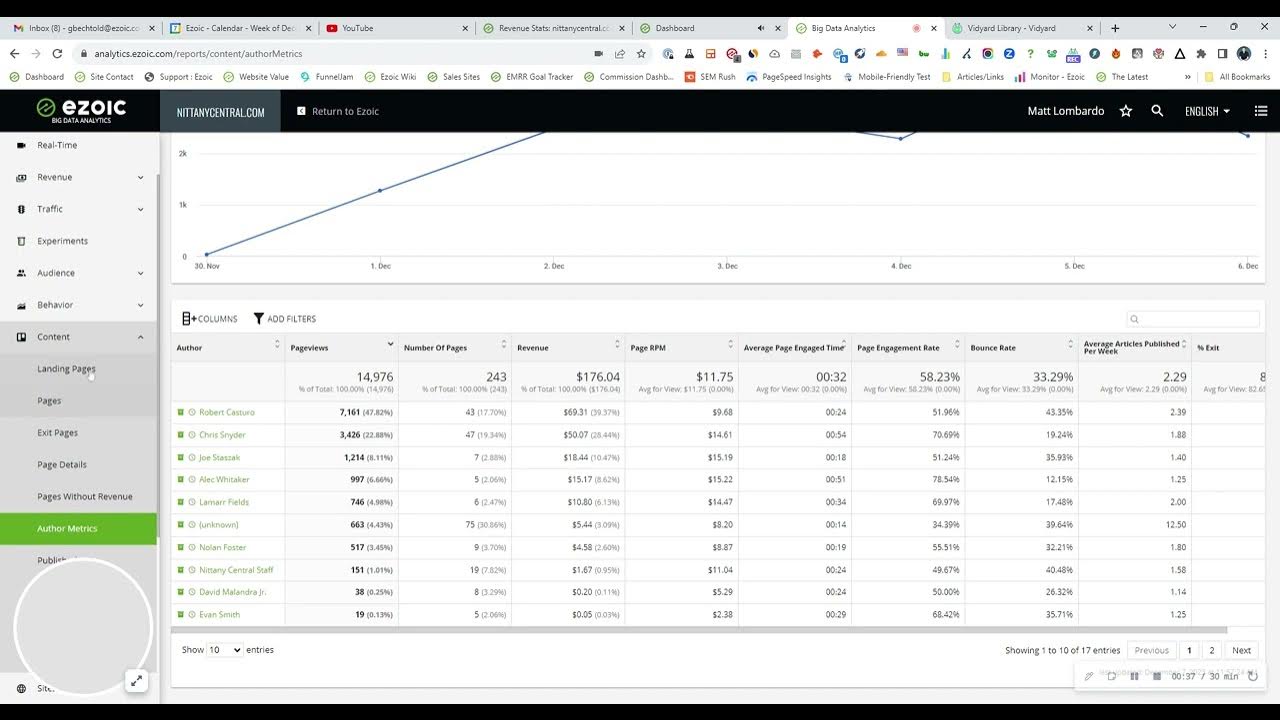Sort by the Page RPM column
Viewport: 1280px width, 720px height.
[681, 347]
